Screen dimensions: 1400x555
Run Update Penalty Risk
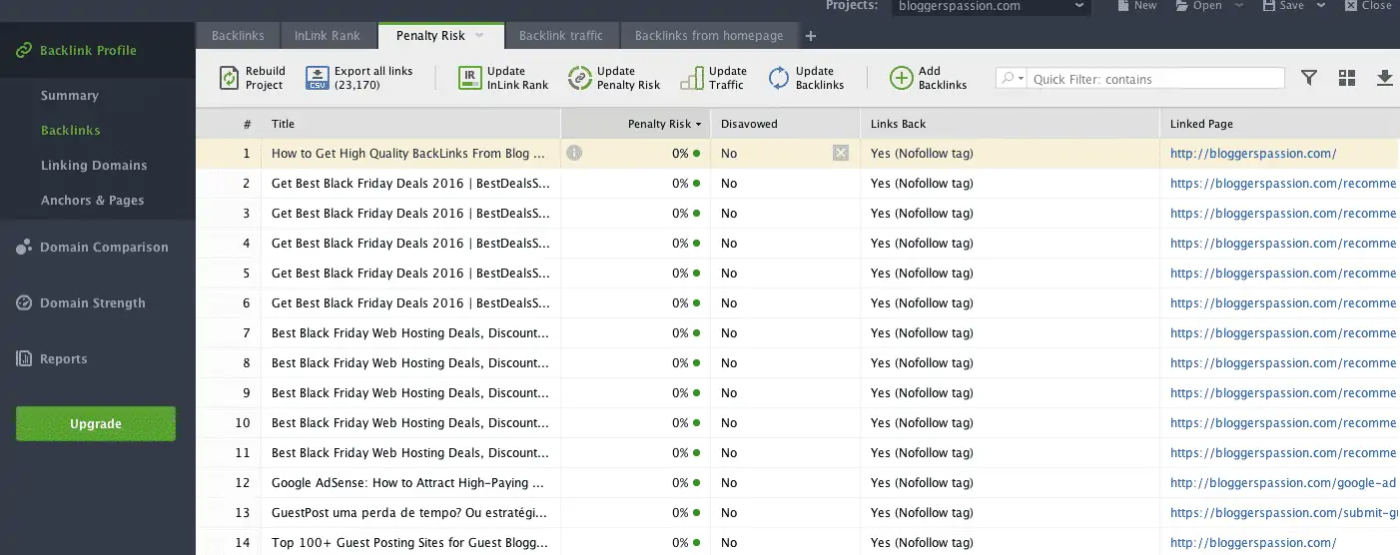pyautogui.click(x=580, y=78)
